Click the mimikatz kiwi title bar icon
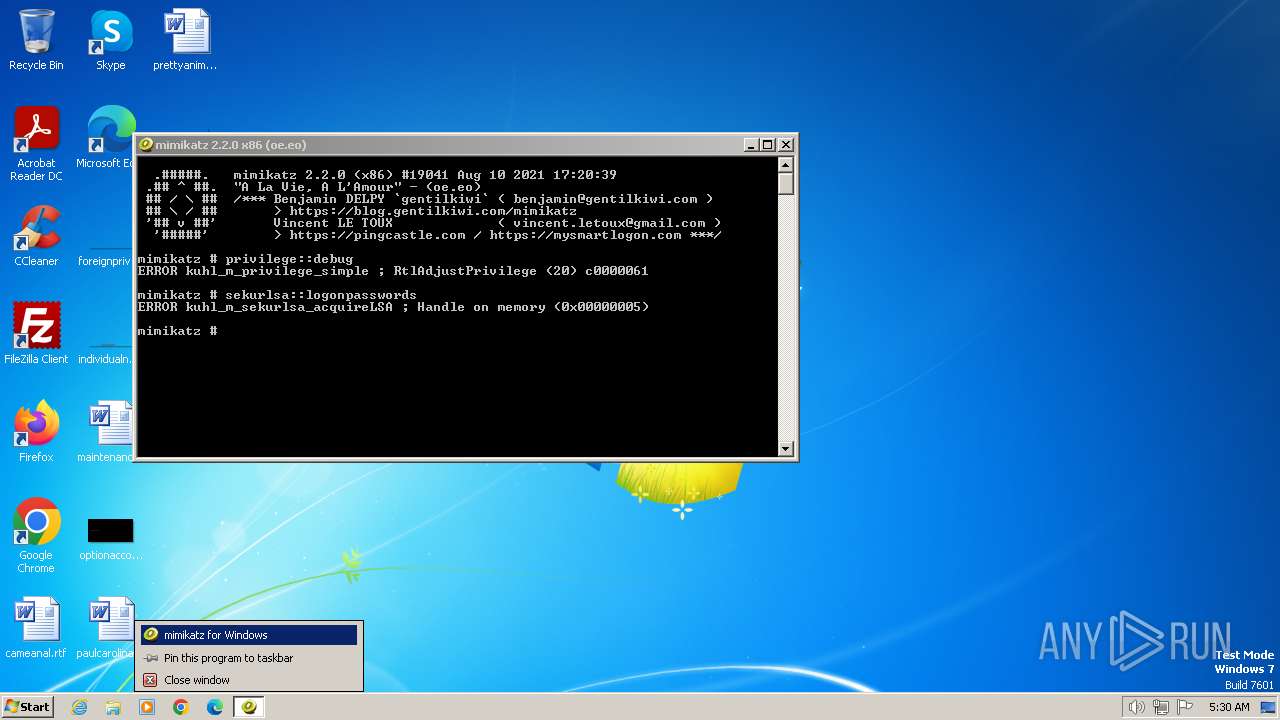Image resolution: width=1280 pixels, height=720 pixels. tap(146, 145)
